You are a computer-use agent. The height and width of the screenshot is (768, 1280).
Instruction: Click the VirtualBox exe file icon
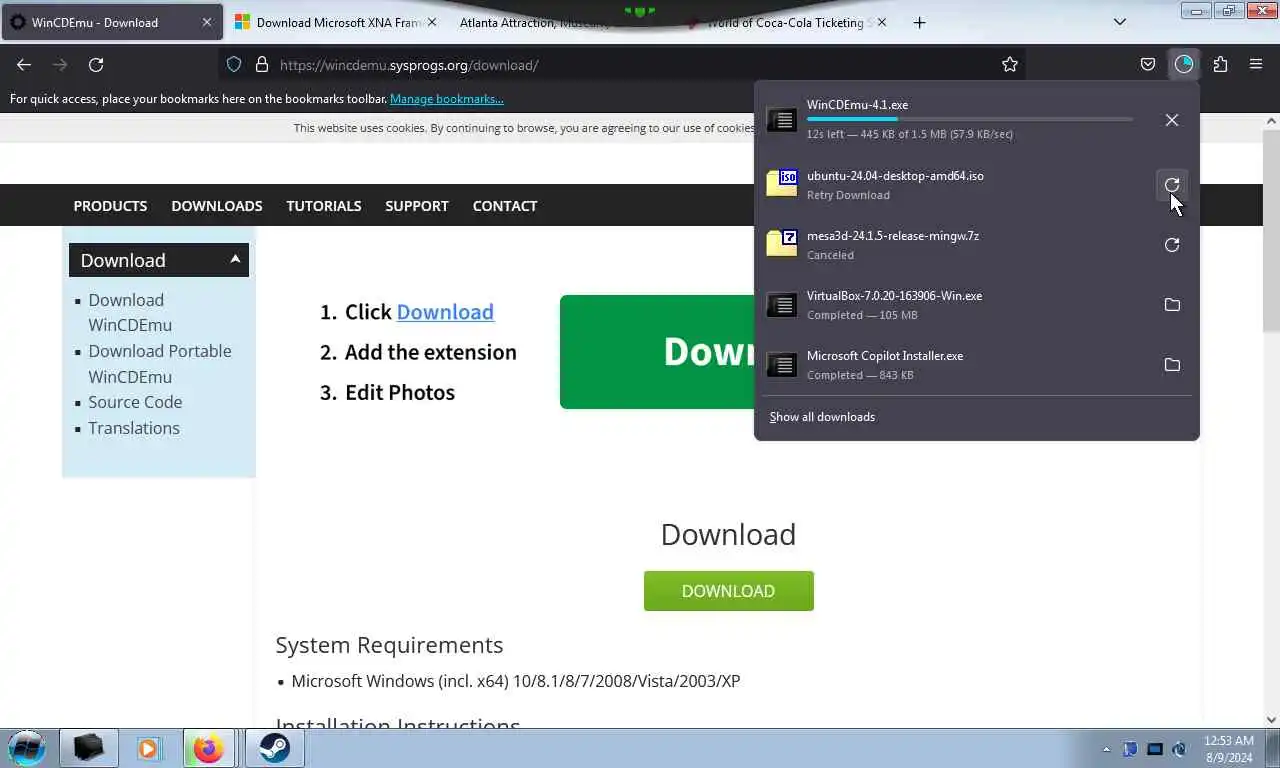[782, 304]
